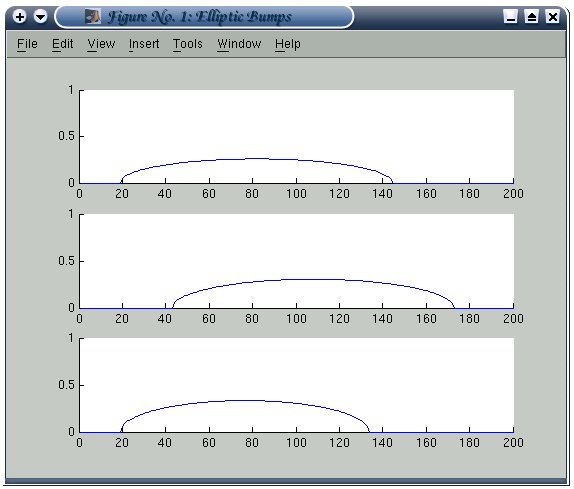Click the peak of the top plot curve
This screenshot has width=574, height=489.
tap(257, 158)
